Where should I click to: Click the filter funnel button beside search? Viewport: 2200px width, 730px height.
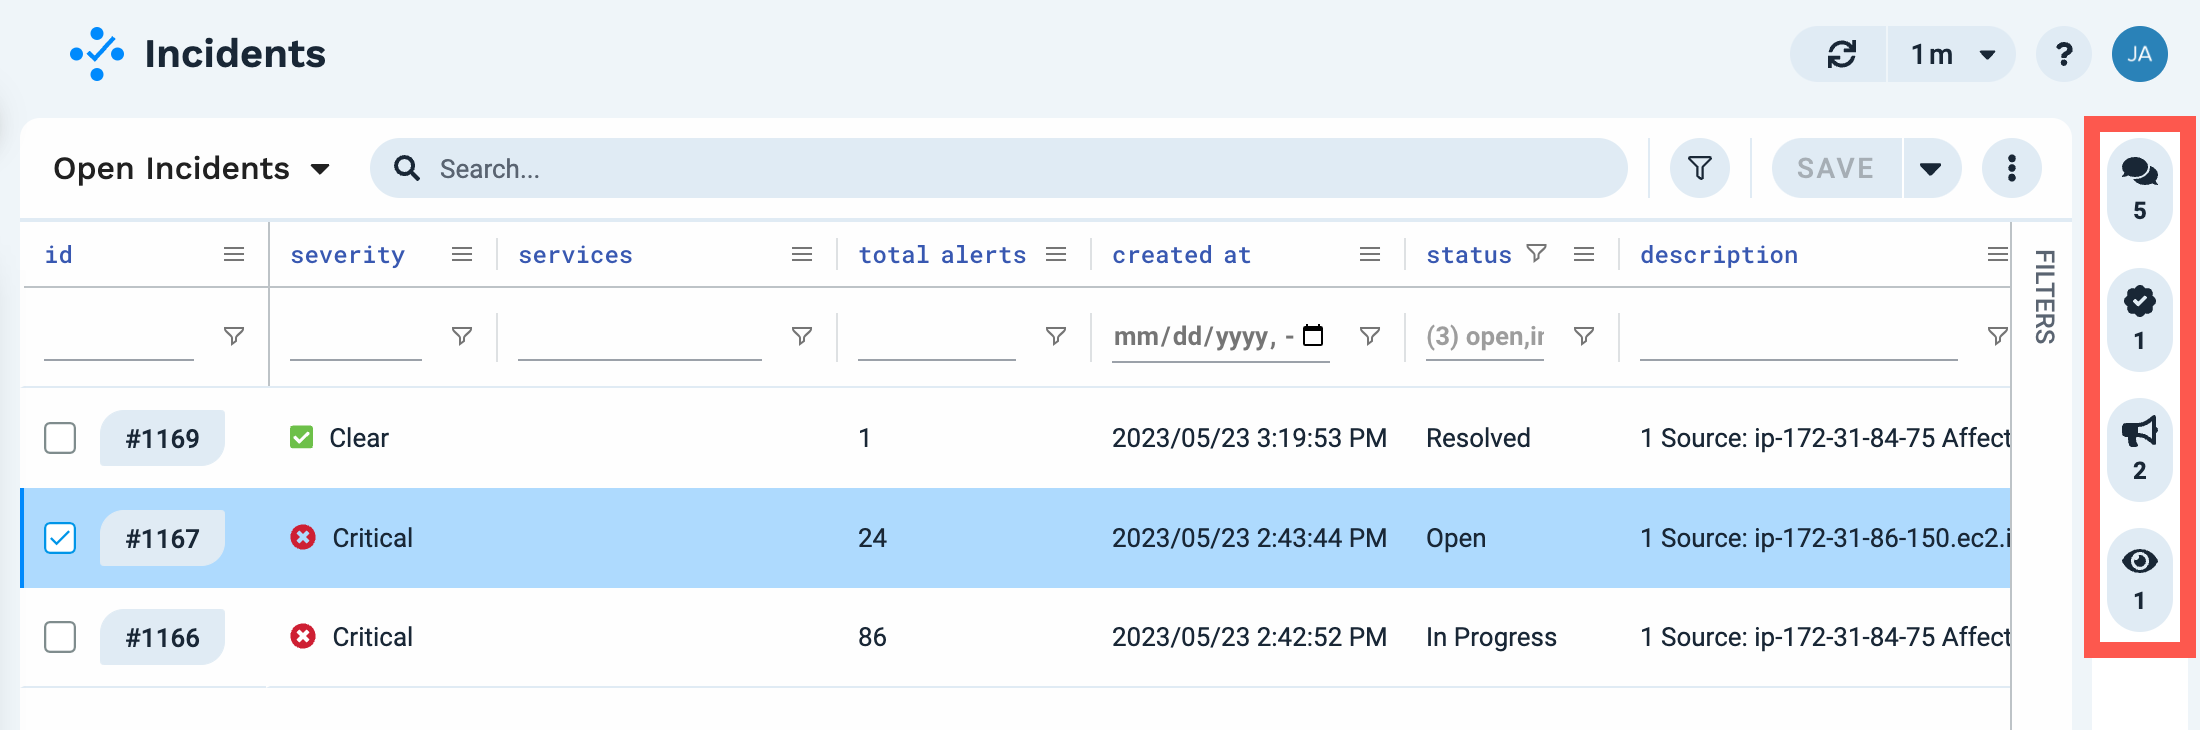click(x=1700, y=168)
